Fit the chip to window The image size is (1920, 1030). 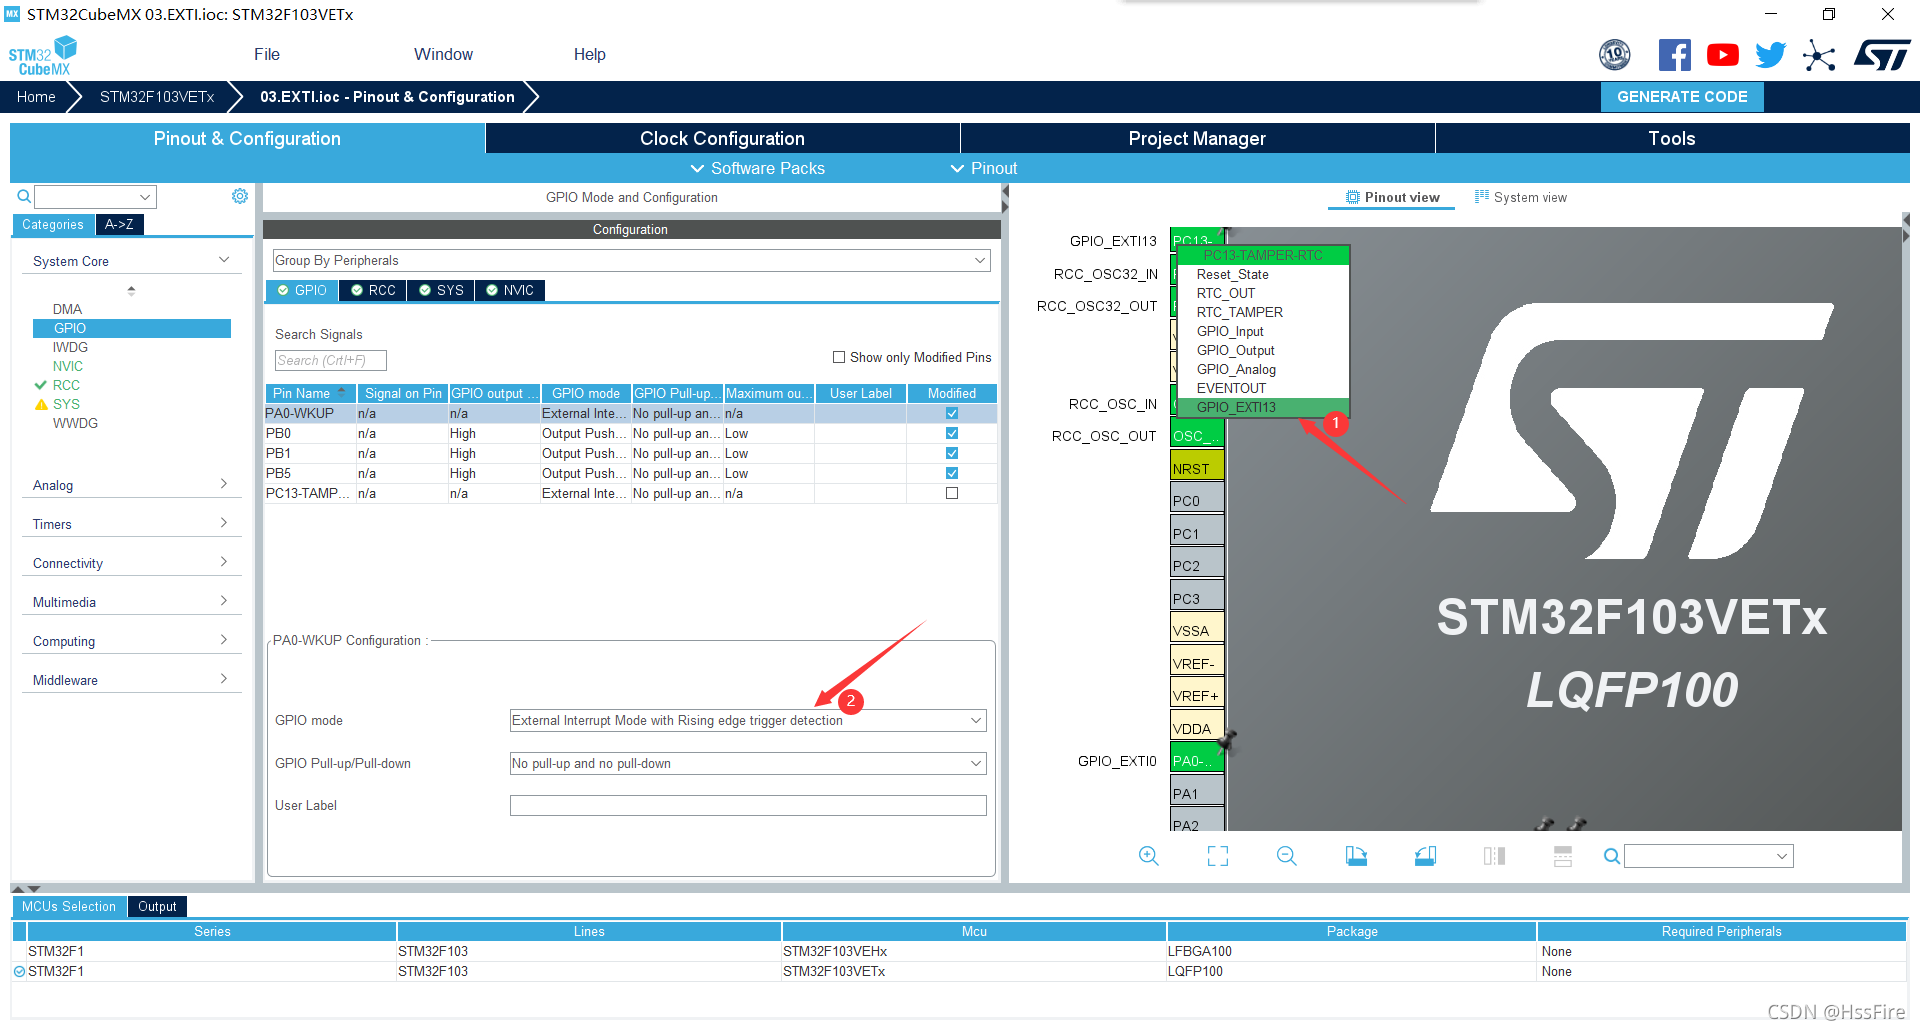[1218, 856]
